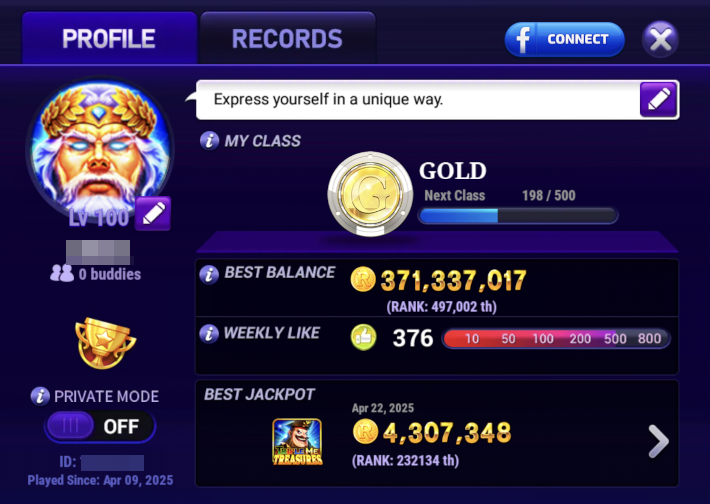Image resolution: width=710 pixels, height=504 pixels.
Task: Click the Next Class progress bar
Action: coord(518,216)
